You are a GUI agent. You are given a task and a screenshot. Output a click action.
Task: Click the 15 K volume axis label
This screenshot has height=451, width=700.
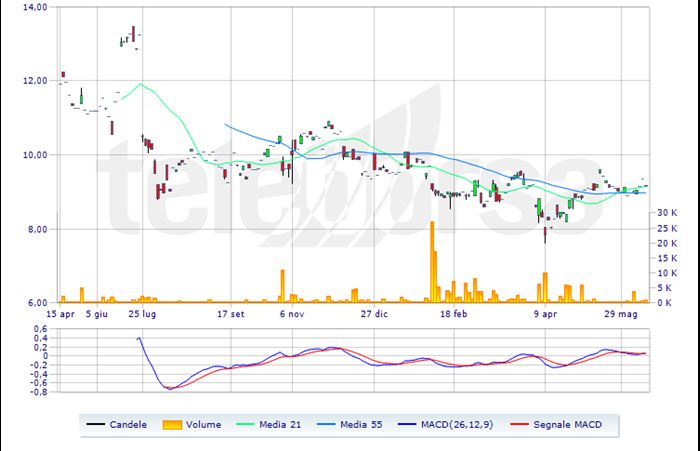(x=667, y=258)
